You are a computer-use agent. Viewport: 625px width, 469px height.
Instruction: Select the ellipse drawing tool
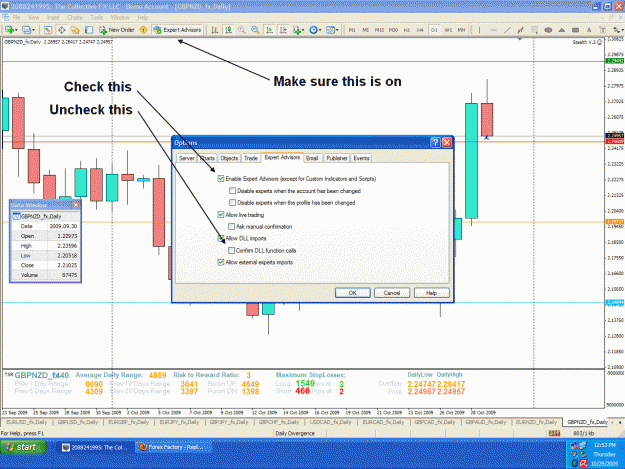[548, 30]
